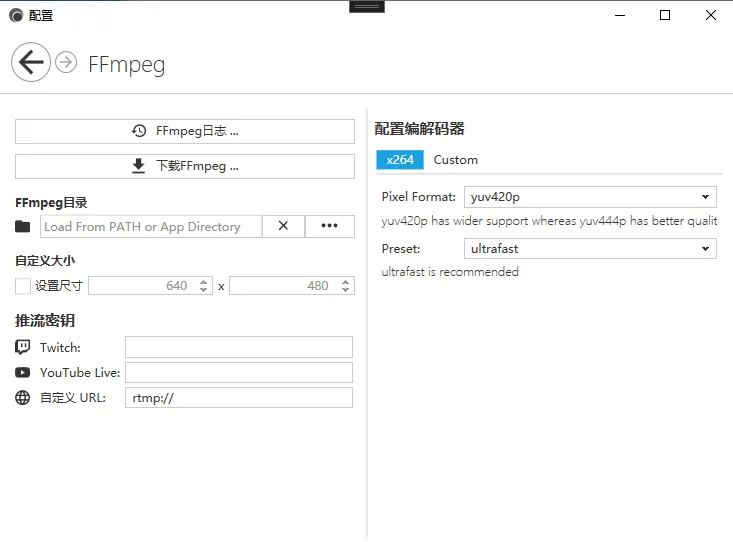The height and width of the screenshot is (542, 733).
Task: Open the Pixel Format yuv420p dropdown
Action: coord(590,197)
